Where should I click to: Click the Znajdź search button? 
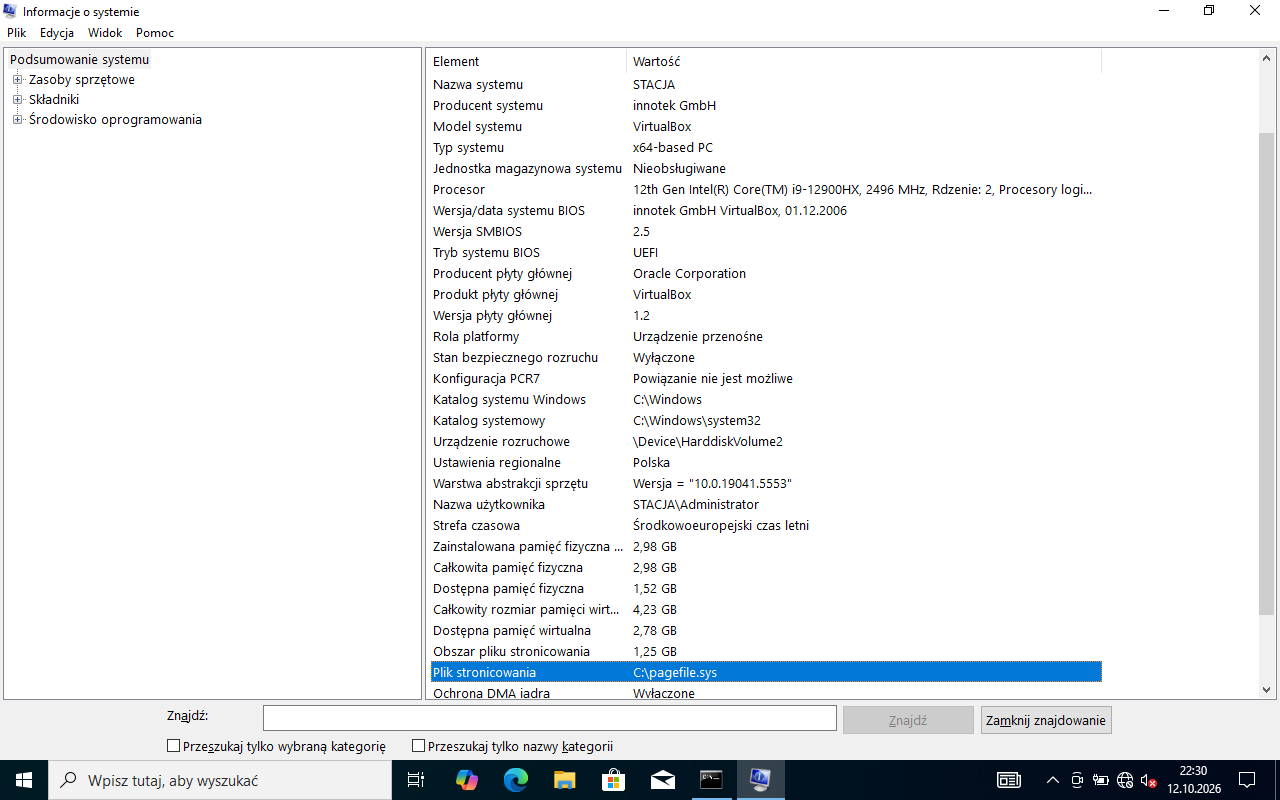coord(908,720)
